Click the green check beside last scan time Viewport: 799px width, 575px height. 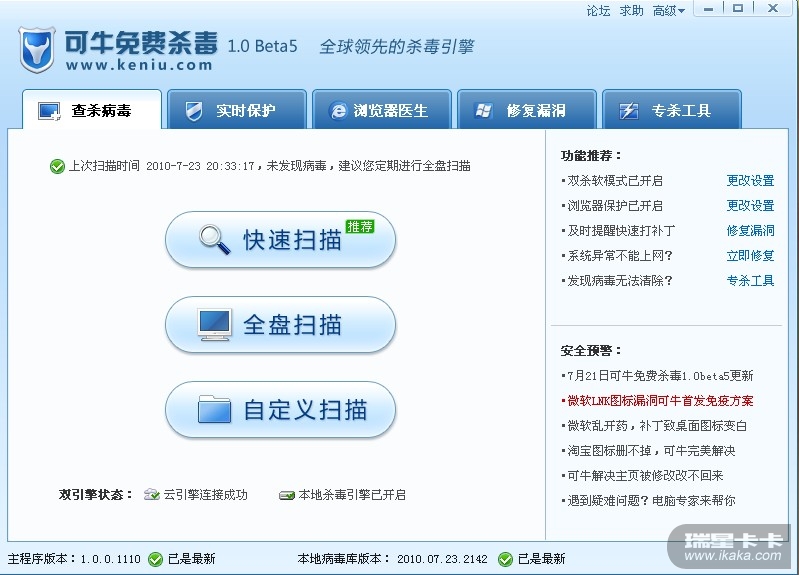point(57,166)
